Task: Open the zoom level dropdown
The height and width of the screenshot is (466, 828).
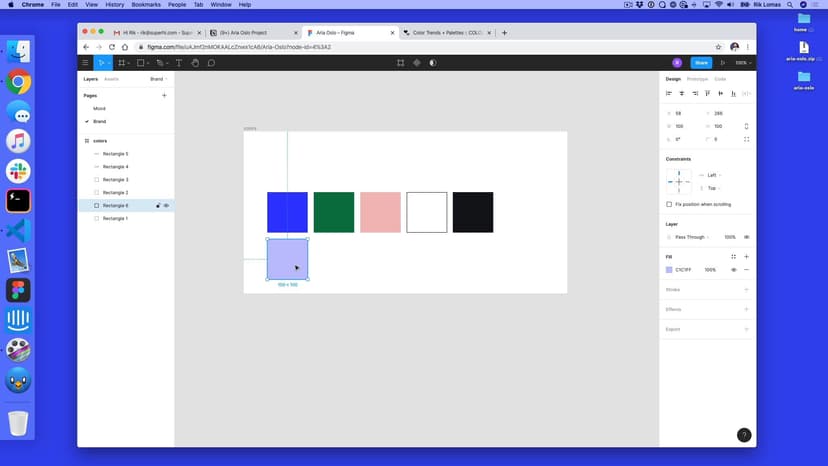Action: [x=741, y=63]
